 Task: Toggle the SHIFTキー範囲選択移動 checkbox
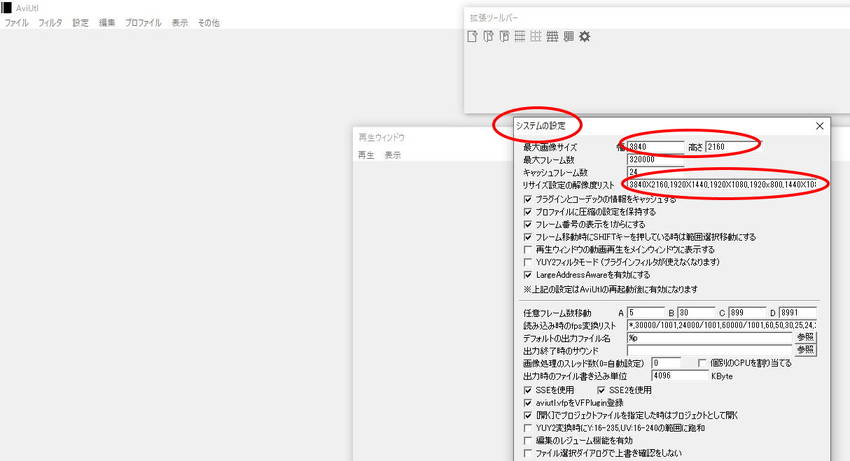point(527,237)
